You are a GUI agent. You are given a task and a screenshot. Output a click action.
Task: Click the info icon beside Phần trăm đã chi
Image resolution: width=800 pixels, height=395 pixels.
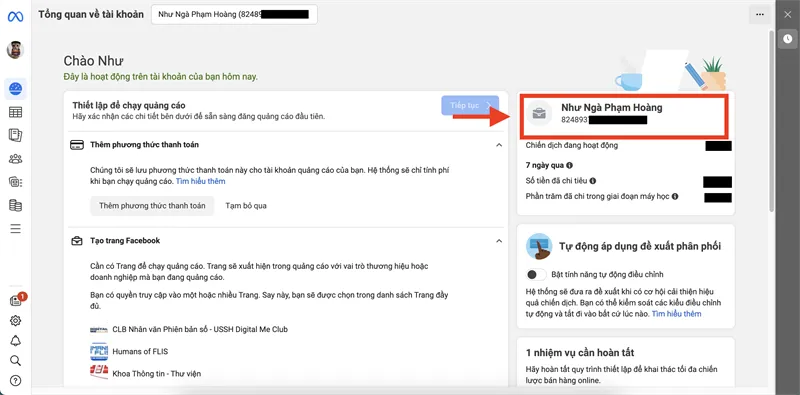(675, 196)
